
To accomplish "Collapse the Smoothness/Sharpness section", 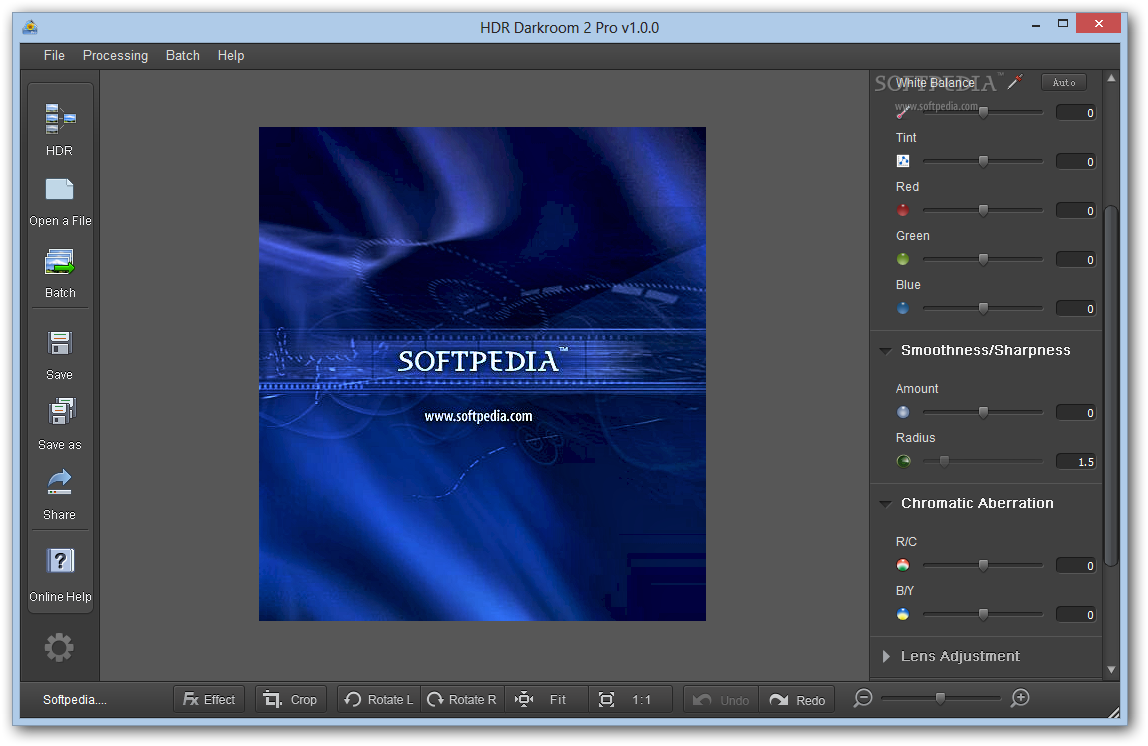I will pyautogui.click(x=885, y=351).
